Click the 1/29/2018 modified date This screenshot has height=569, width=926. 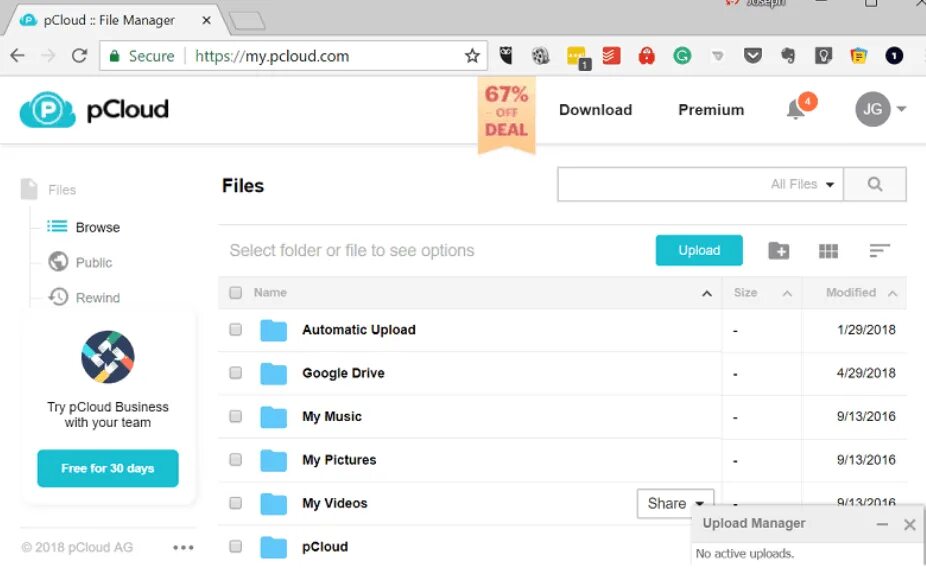tap(866, 330)
